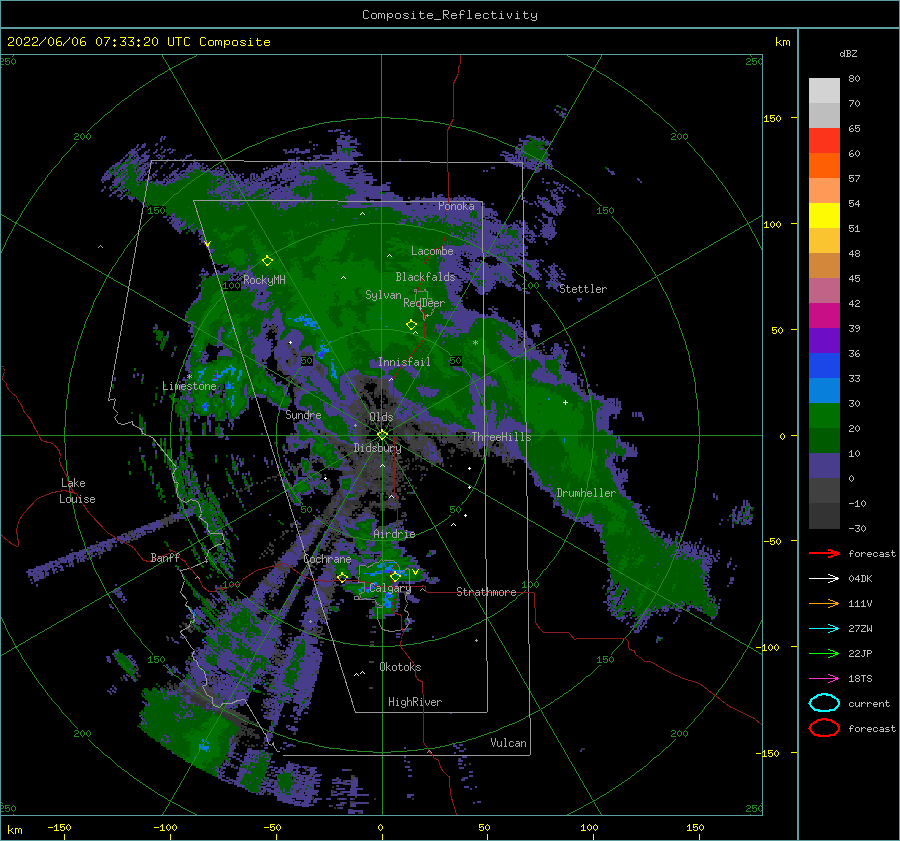Click the Sundre town label
900x841 pixels.
click(303, 414)
